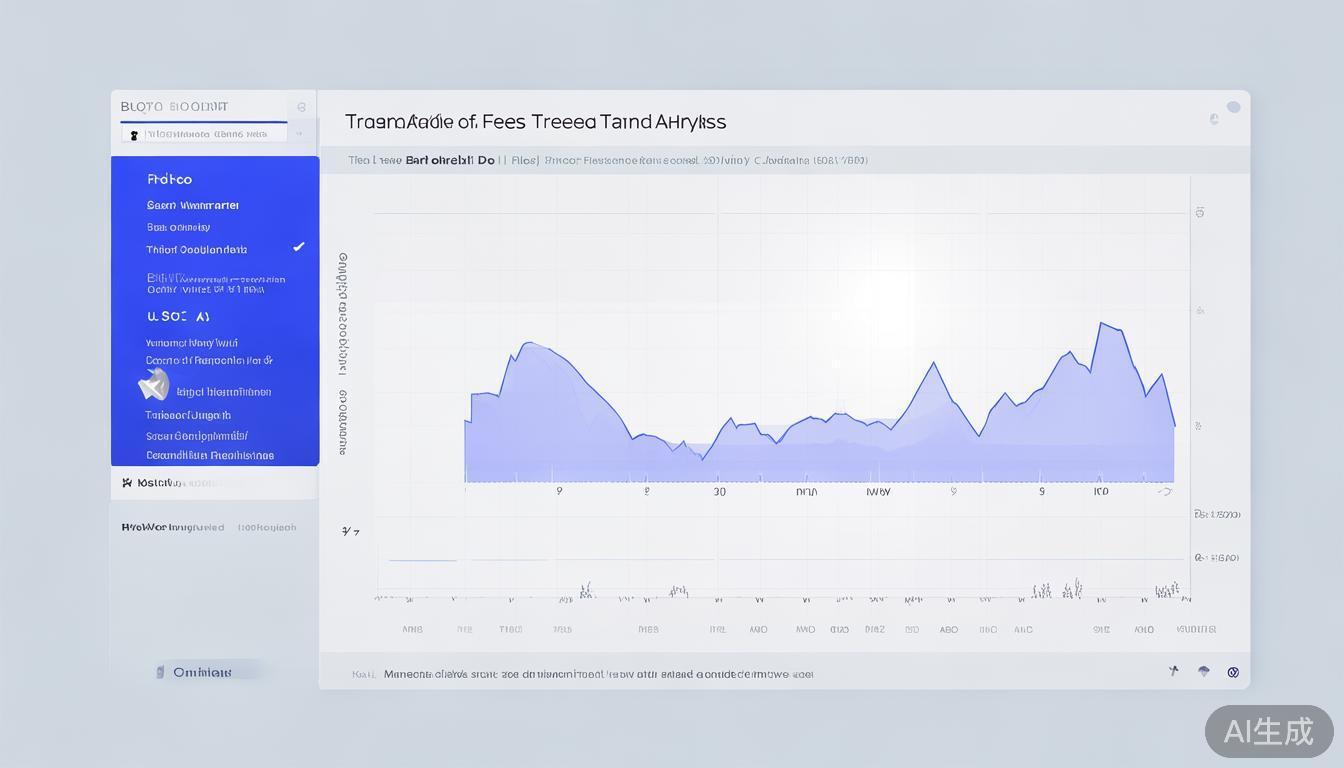Click the umbrella-shaped icon in bottom-right footer
Screen dimensions: 1344x768
1204,672
